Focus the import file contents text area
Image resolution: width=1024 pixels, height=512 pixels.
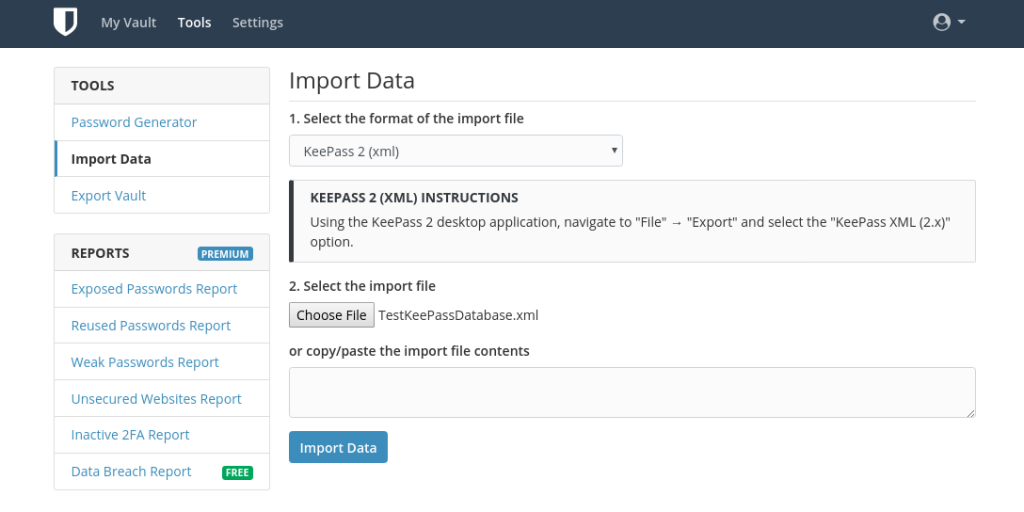tap(632, 392)
